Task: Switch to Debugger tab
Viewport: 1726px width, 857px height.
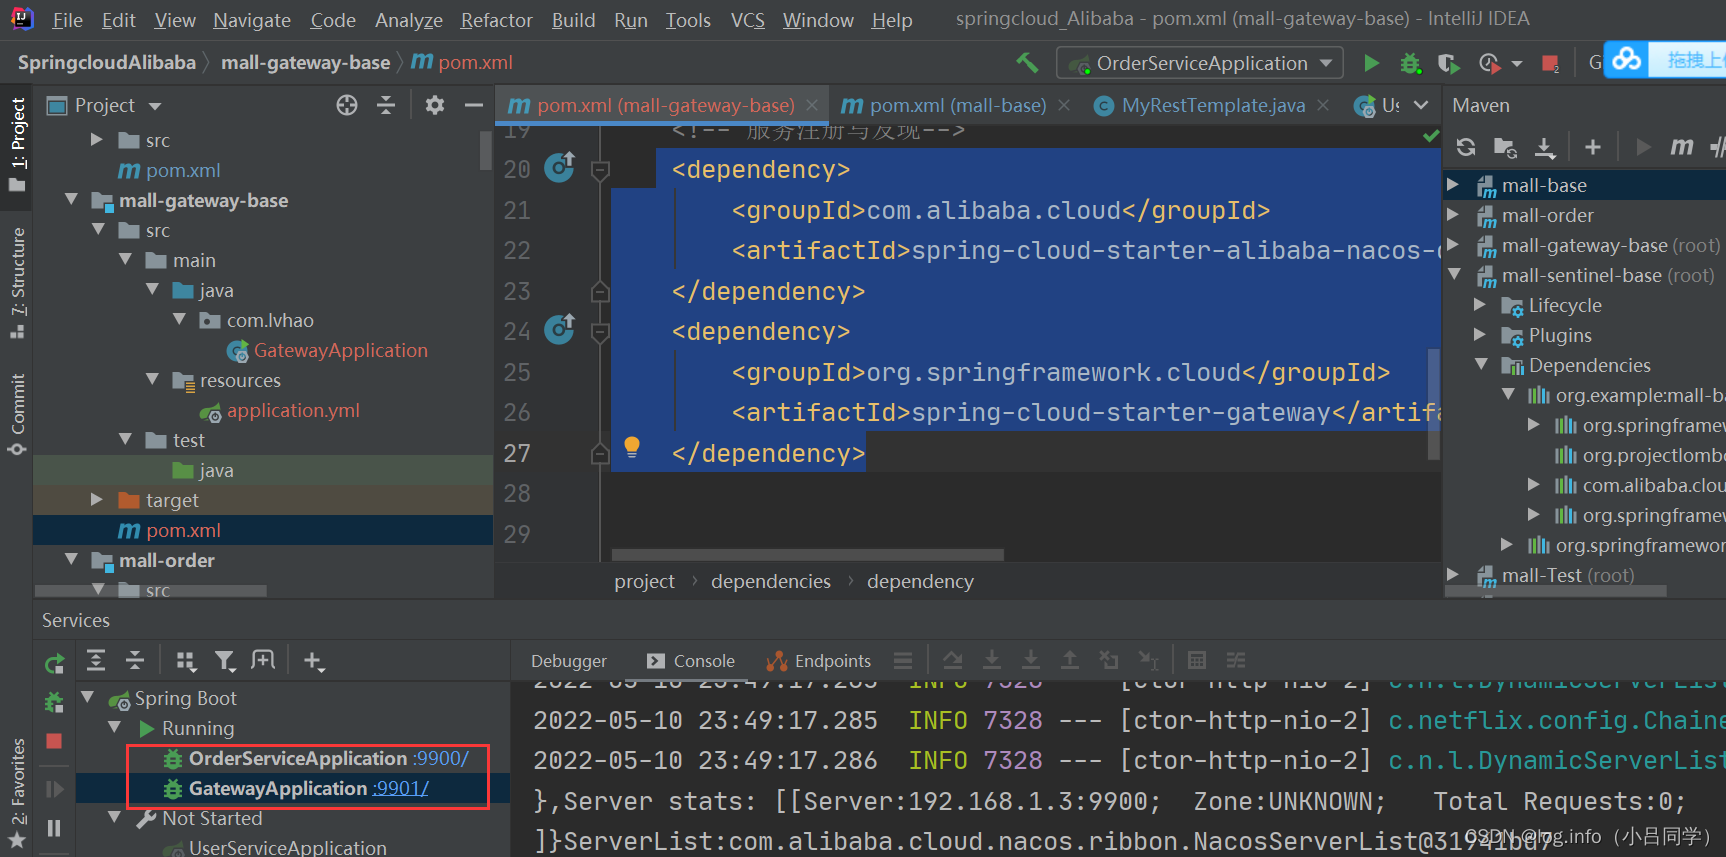Action: (568, 661)
